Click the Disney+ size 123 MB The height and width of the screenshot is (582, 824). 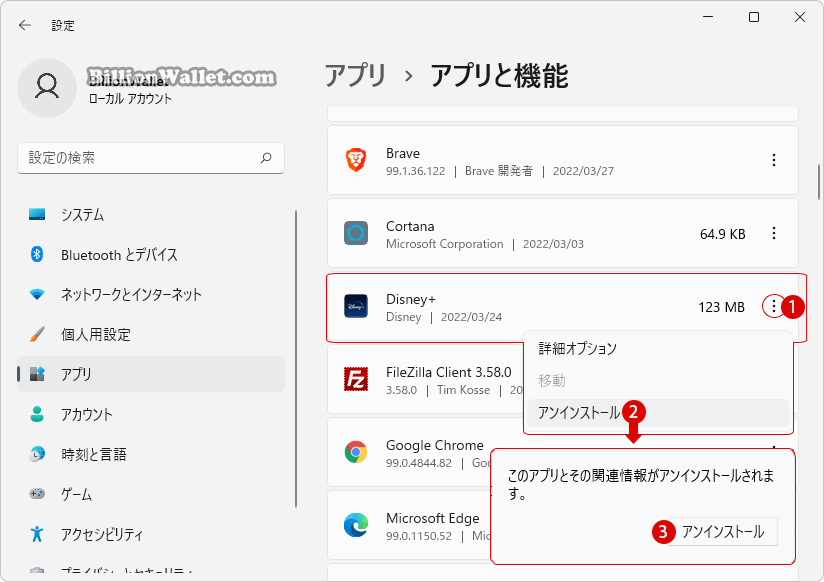[721, 307]
